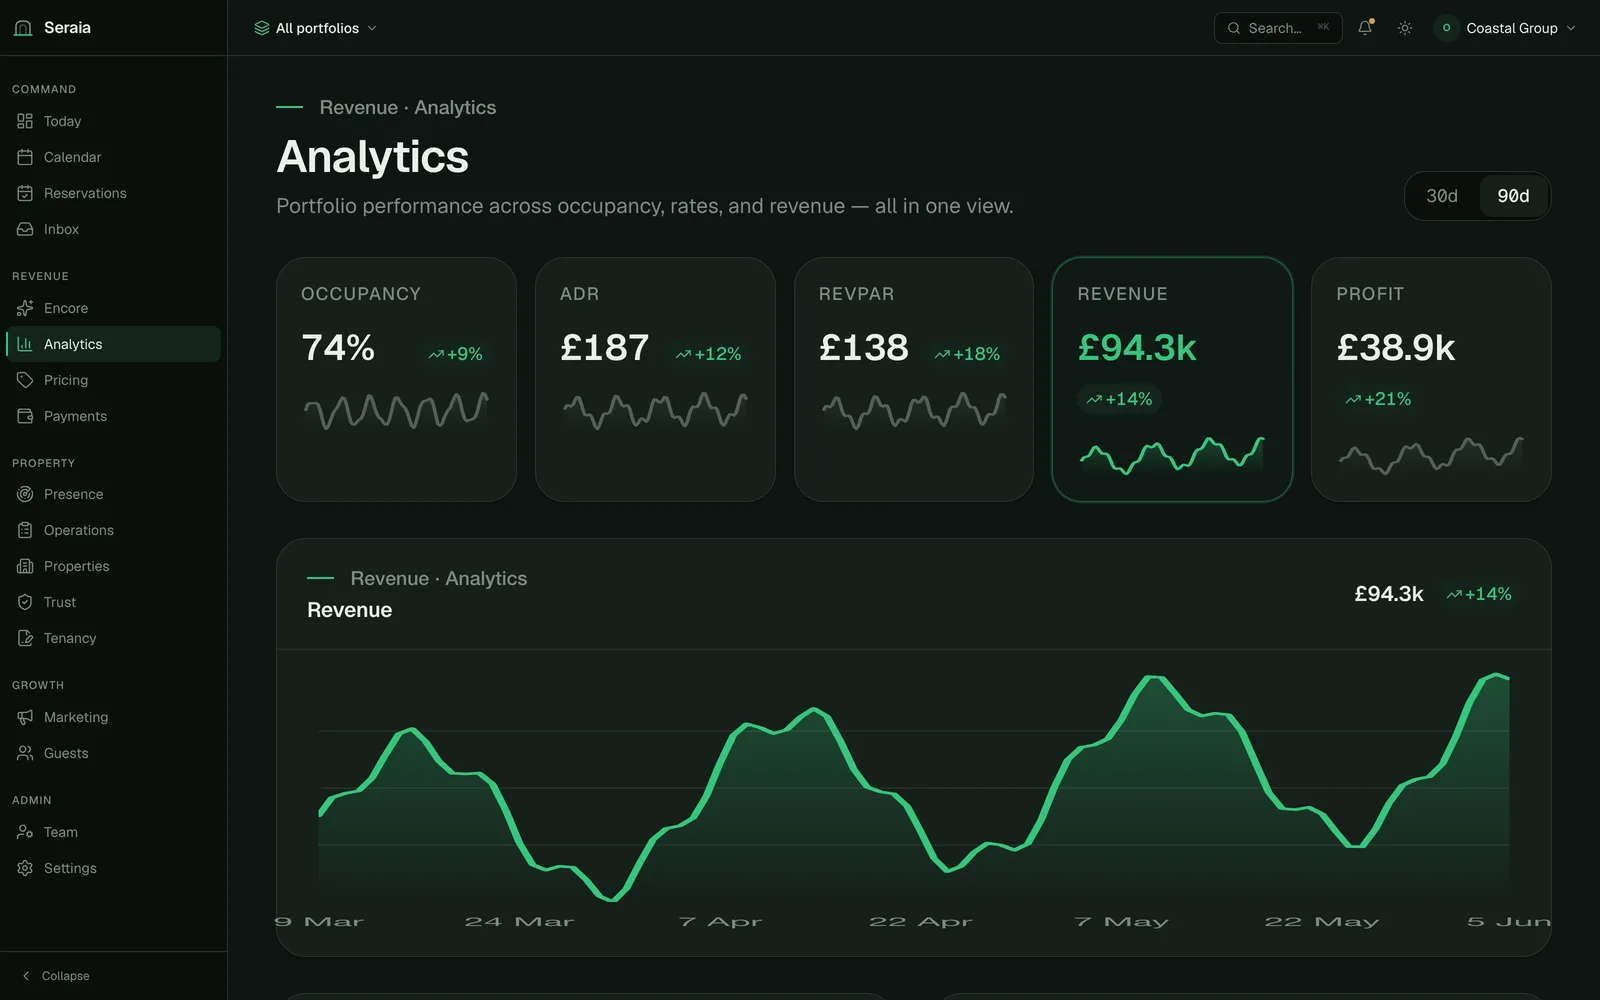Image resolution: width=1600 pixels, height=1000 pixels.
Task: Click the Team user icon
Action: coord(25,832)
